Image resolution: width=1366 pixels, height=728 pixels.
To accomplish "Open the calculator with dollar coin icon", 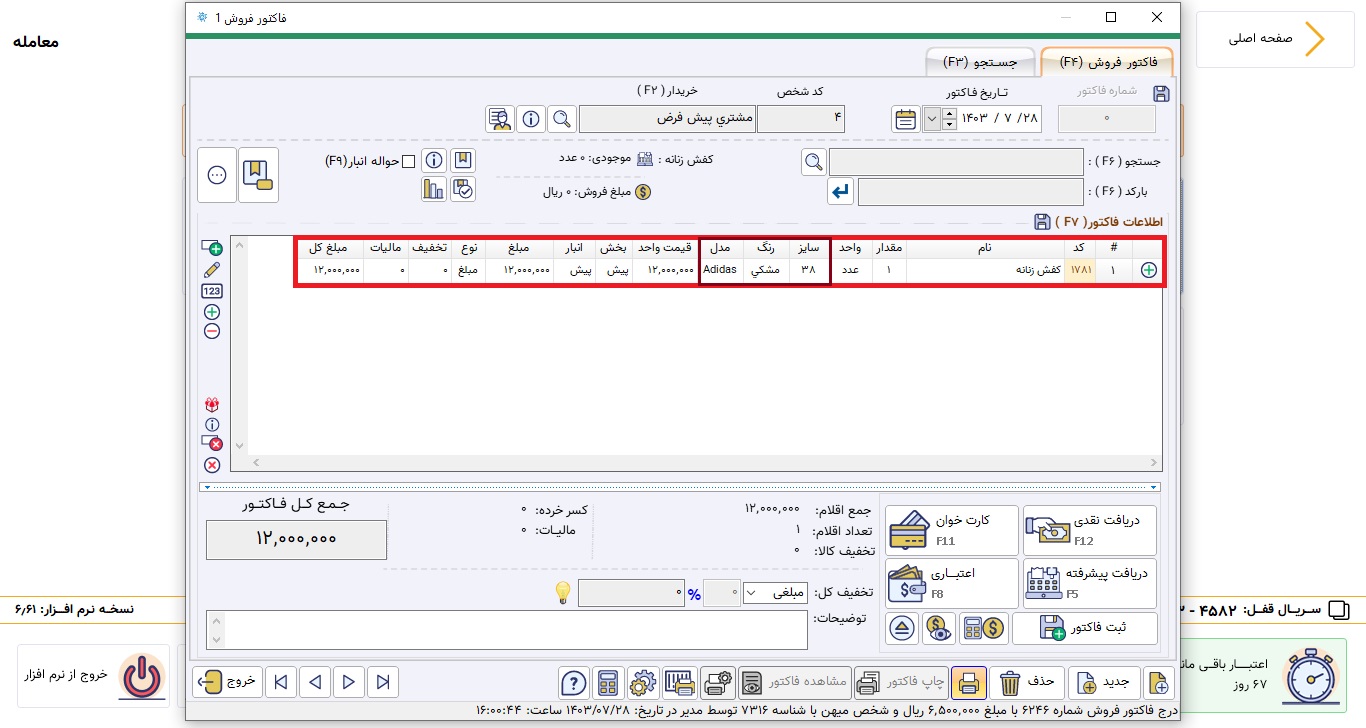I will pos(984,628).
